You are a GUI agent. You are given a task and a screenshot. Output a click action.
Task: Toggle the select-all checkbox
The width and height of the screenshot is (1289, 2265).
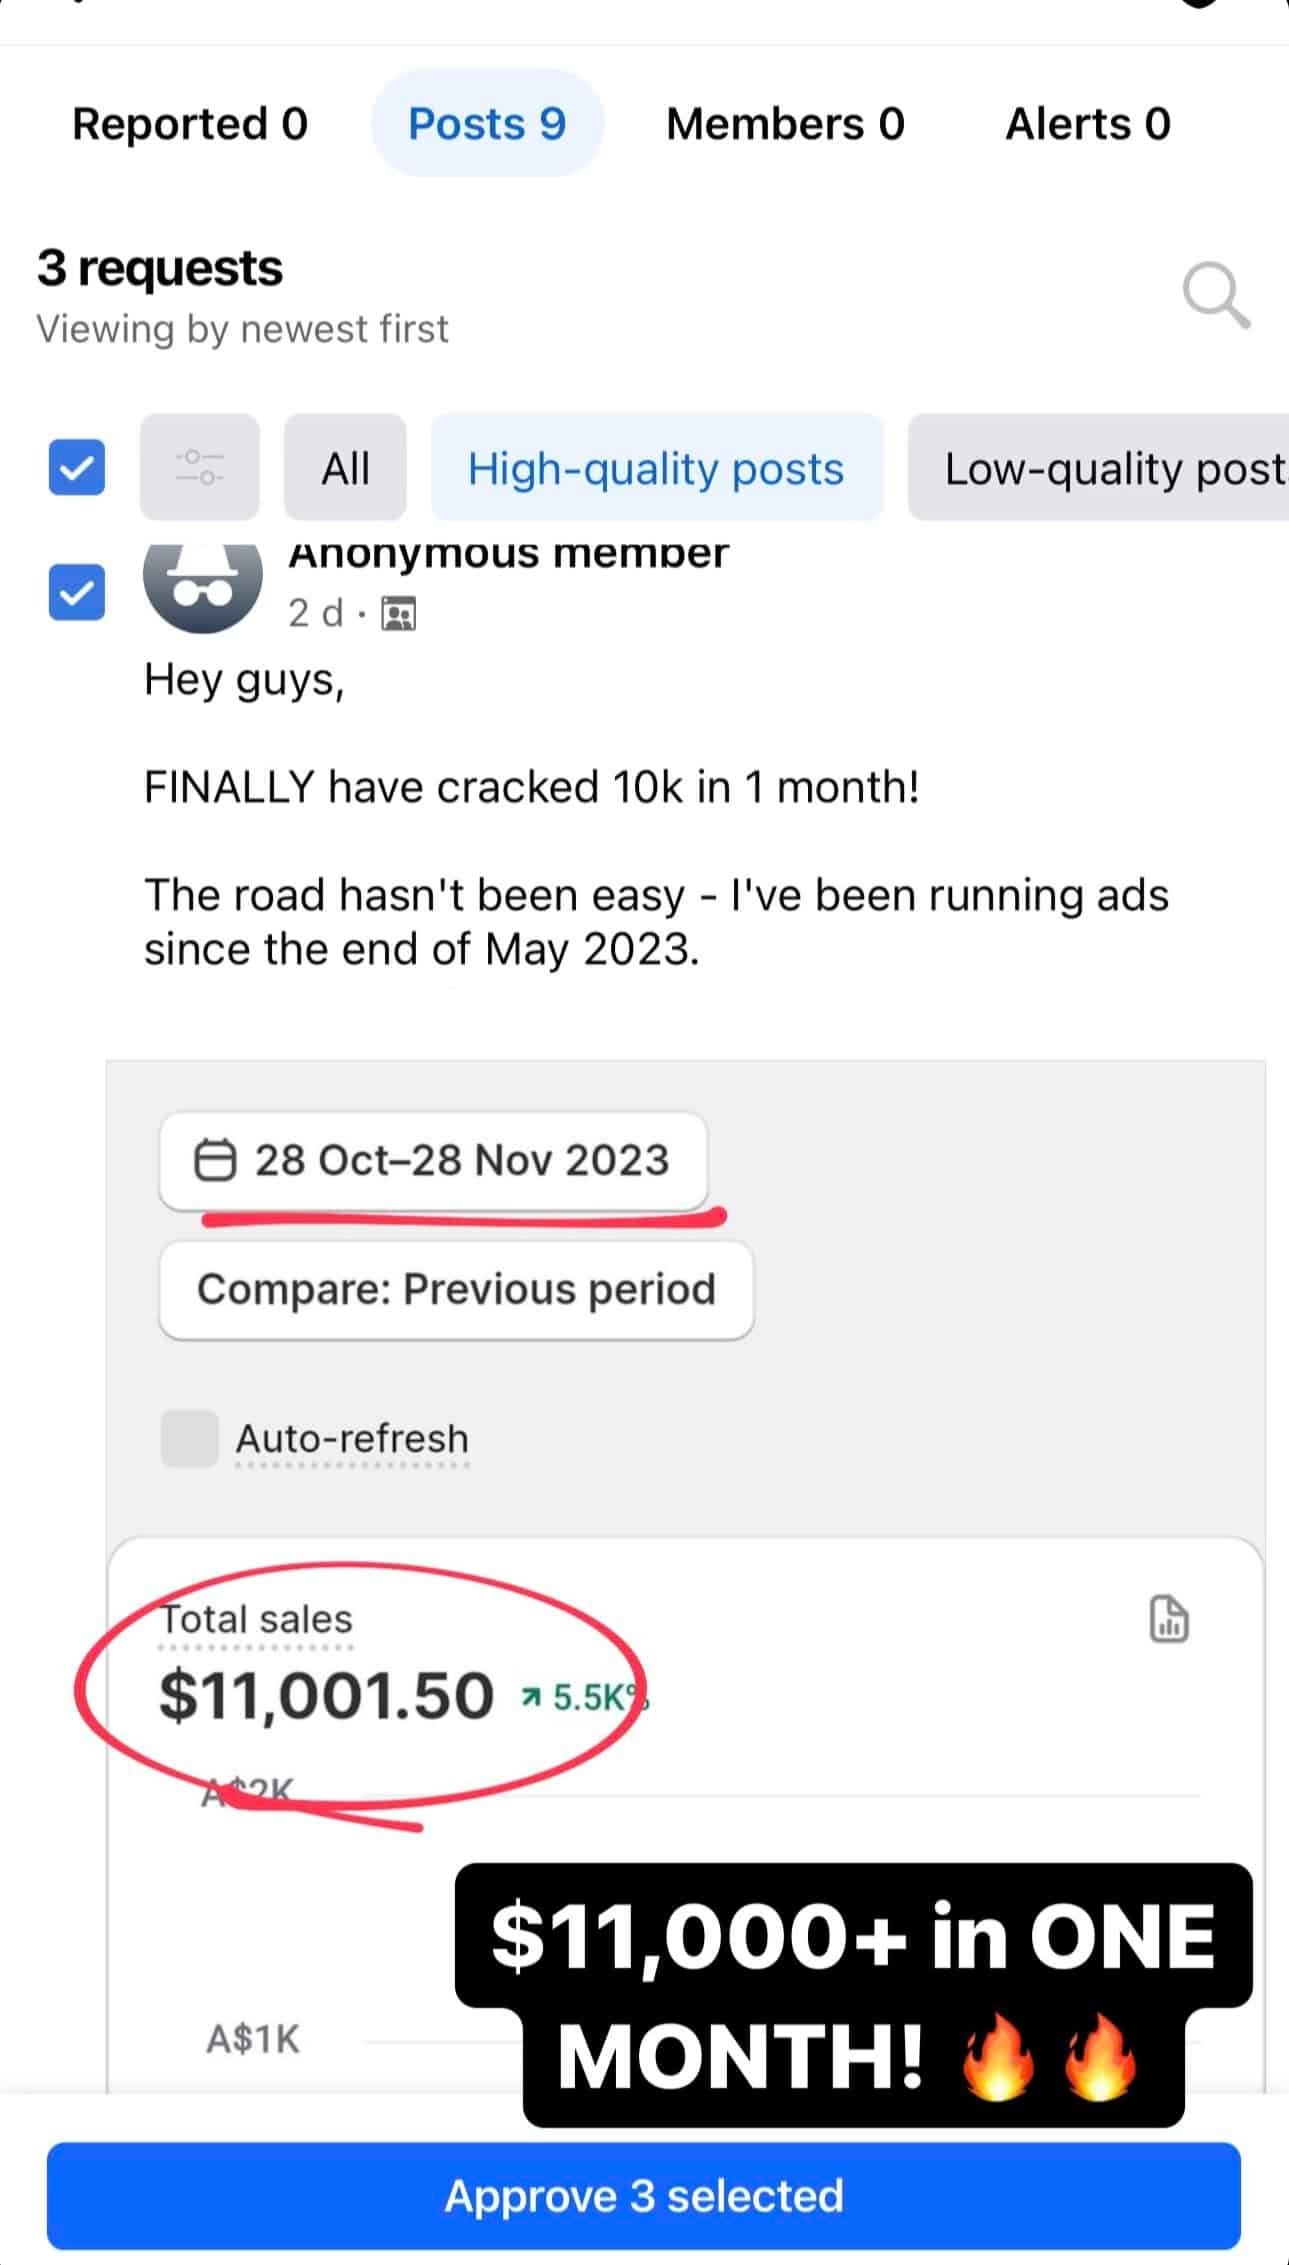pos(77,467)
